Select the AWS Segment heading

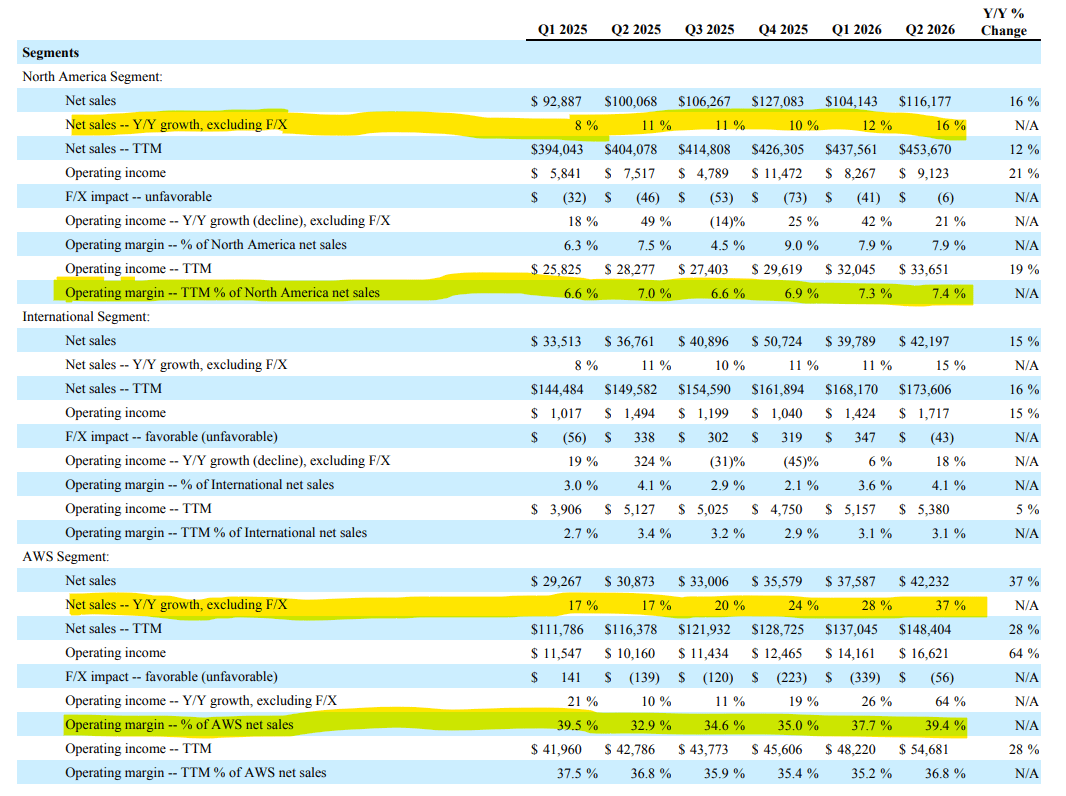(66, 557)
